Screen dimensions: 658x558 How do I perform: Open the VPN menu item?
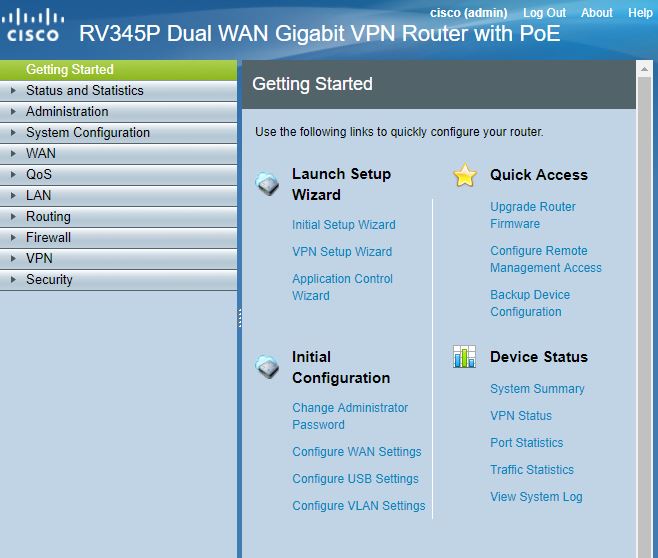(x=118, y=258)
